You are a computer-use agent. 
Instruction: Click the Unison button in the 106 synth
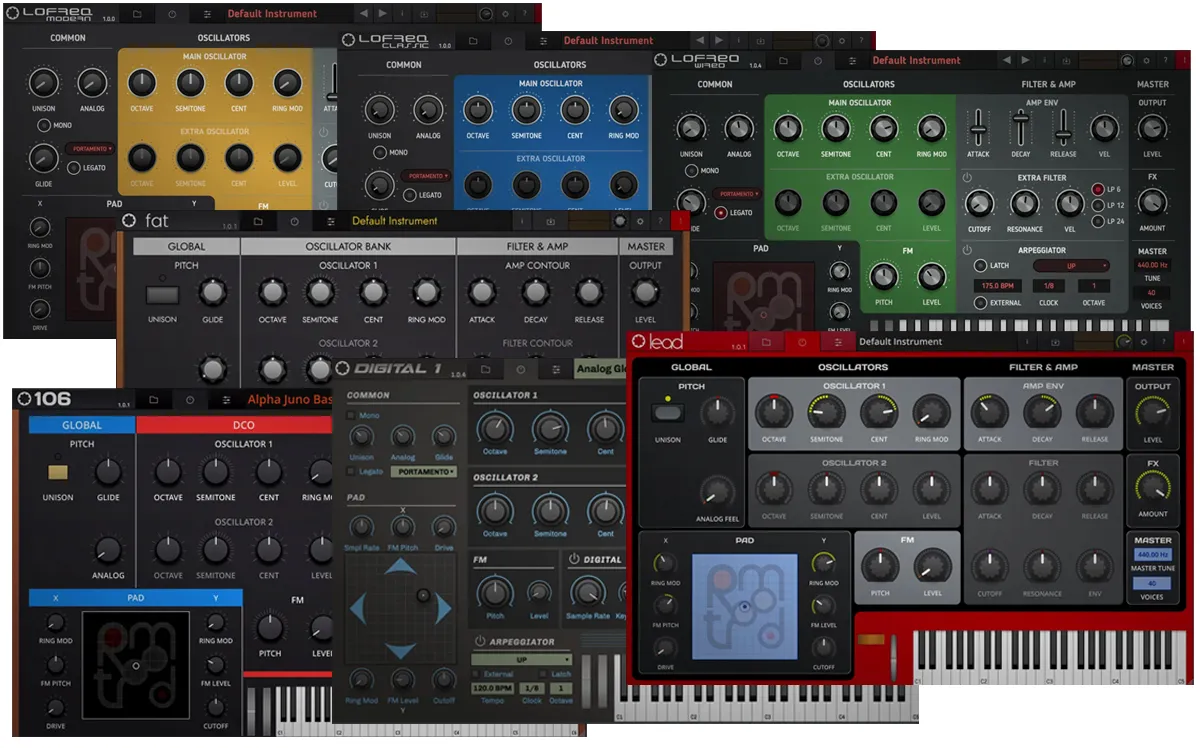pyautogui.click(x=58, y=472)
